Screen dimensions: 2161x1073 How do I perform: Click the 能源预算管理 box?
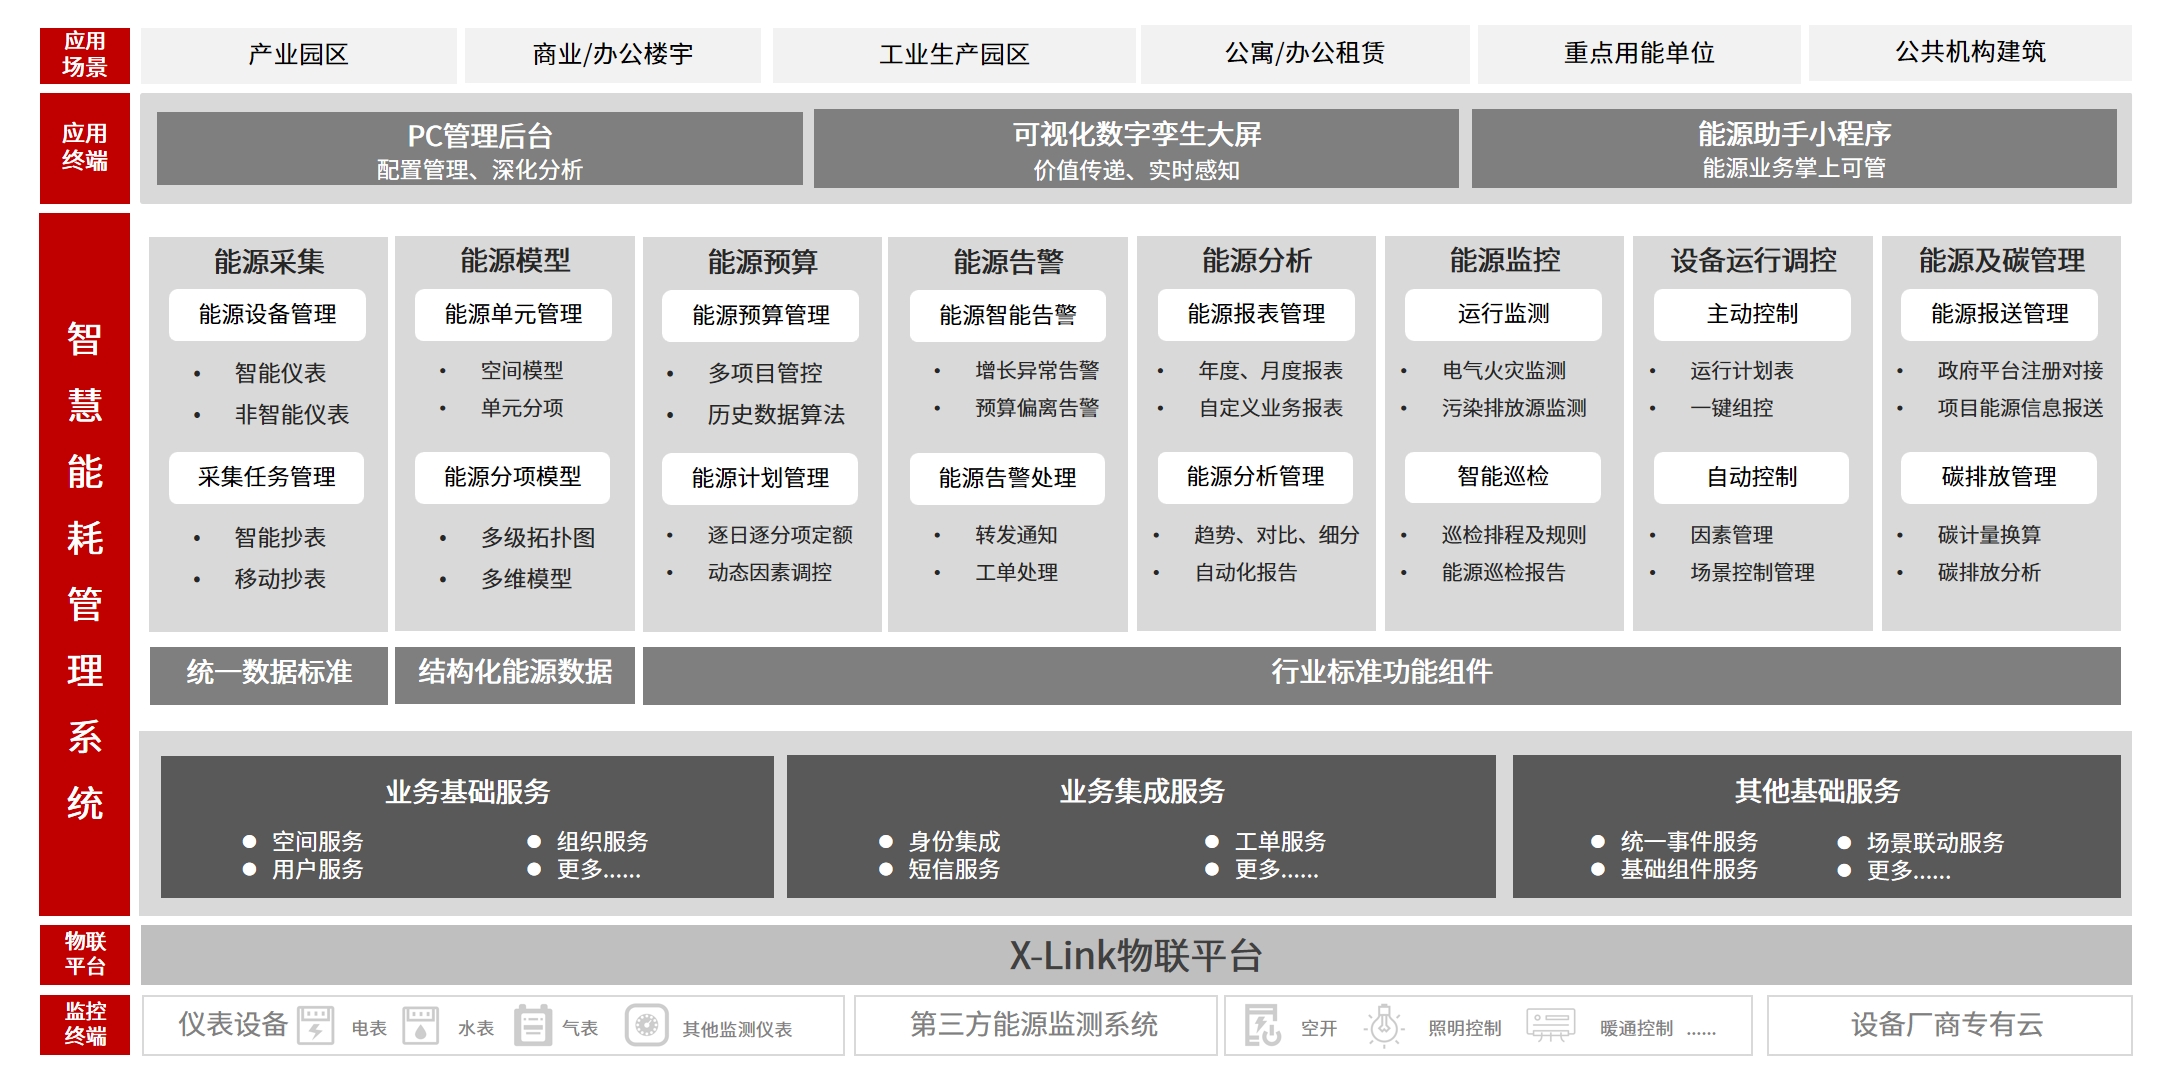coord(760,316)
